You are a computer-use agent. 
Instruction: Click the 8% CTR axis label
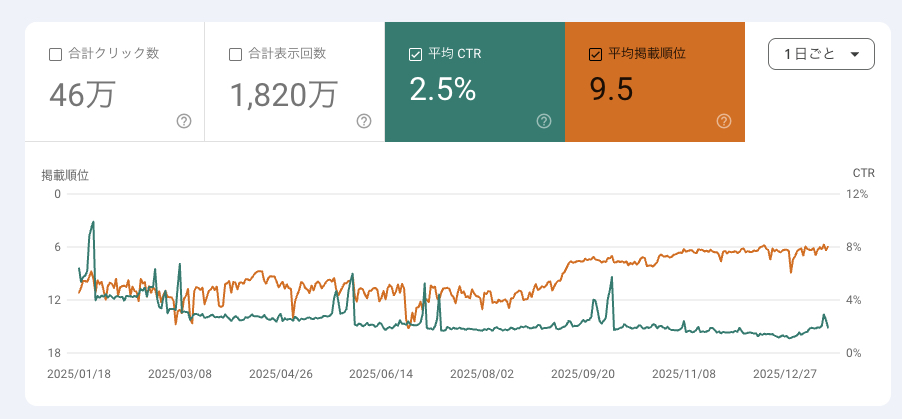coord(854,247)
